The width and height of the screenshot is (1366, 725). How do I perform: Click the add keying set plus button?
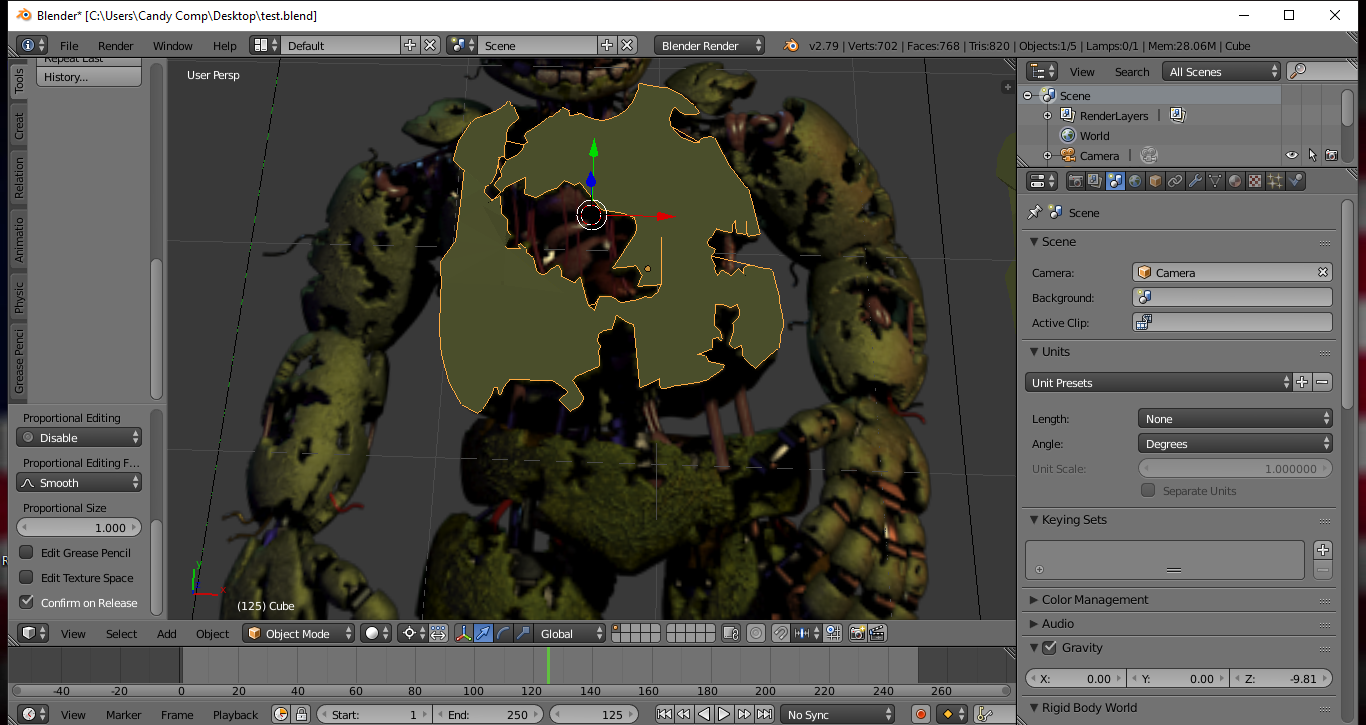1323,550
